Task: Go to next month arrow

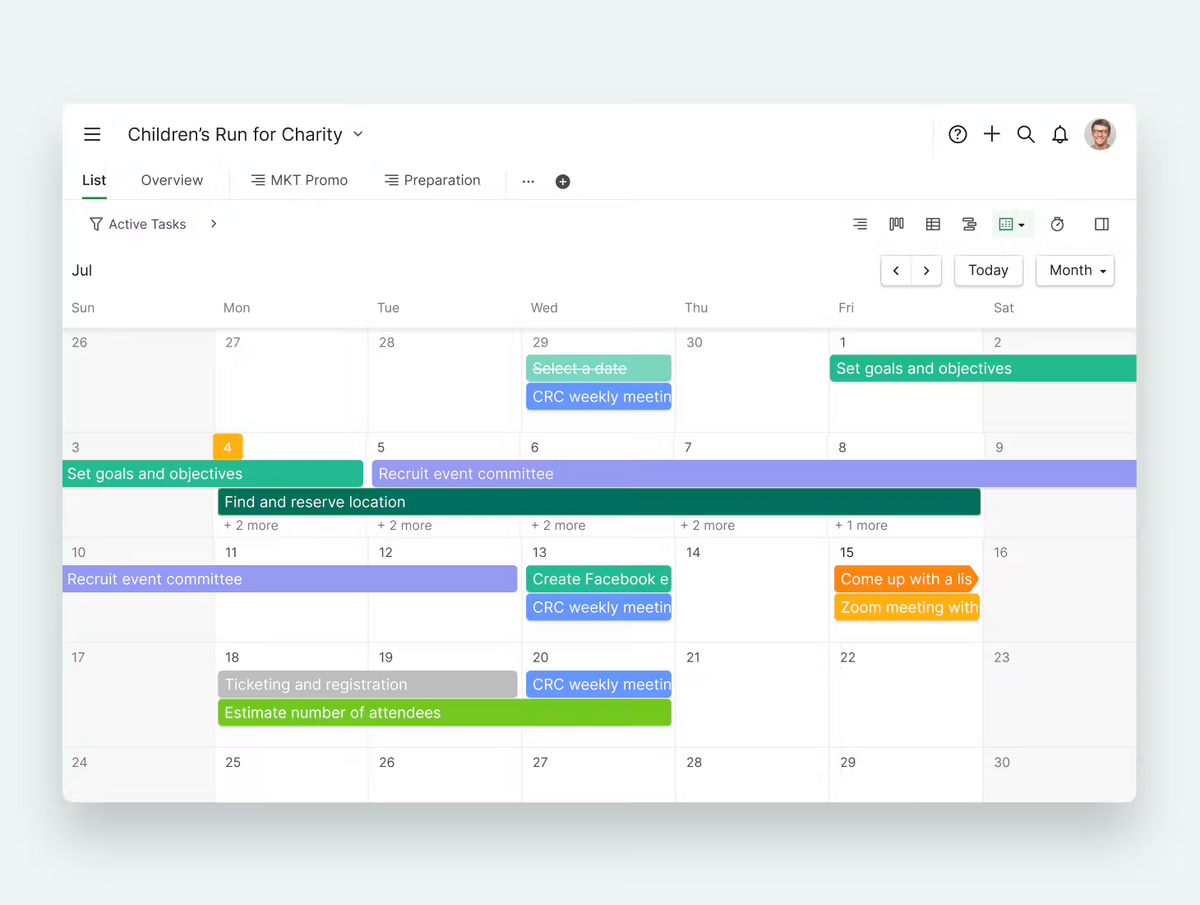Action: (x=927, y=270)
